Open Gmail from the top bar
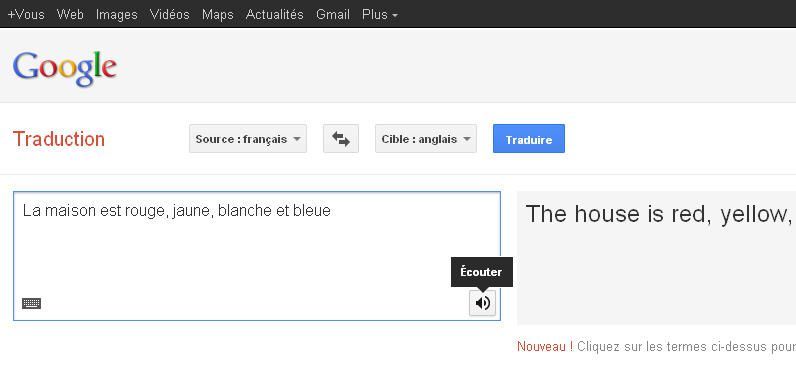Screen dimensions: 796x386 coord(333,15)
